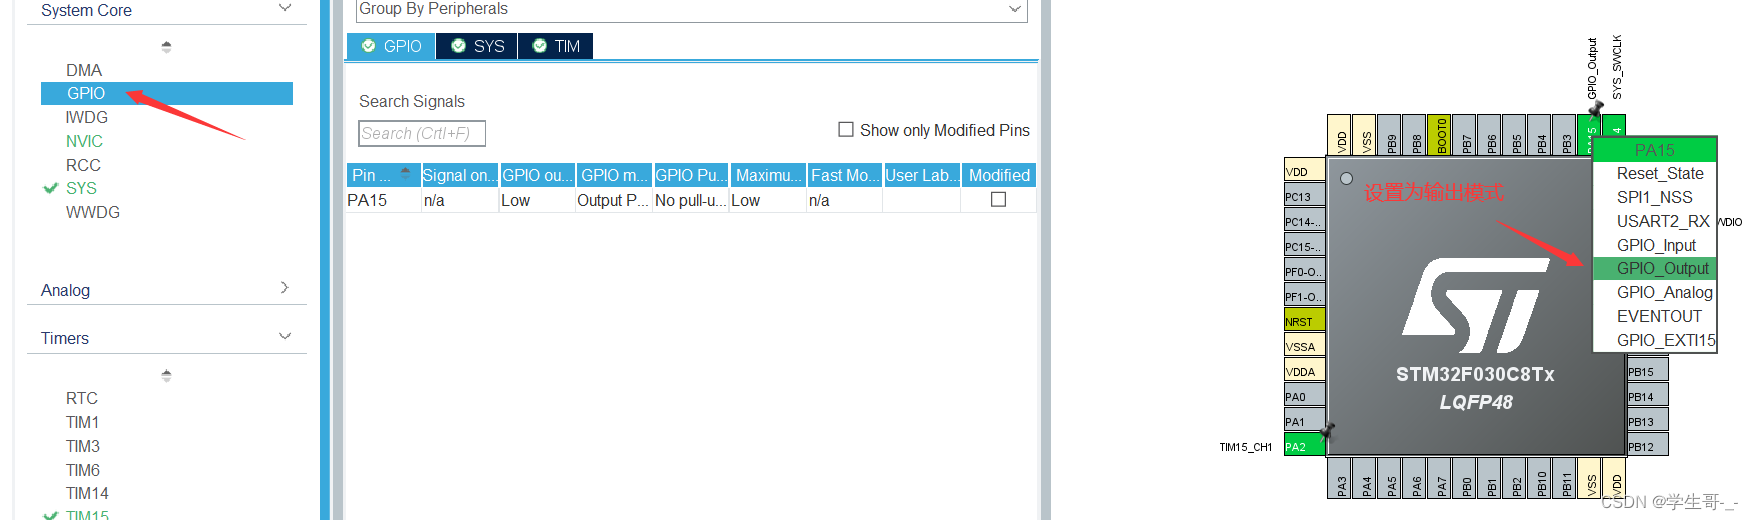
Task: Click pin NRST on the chip
Action: [1304, 321]
